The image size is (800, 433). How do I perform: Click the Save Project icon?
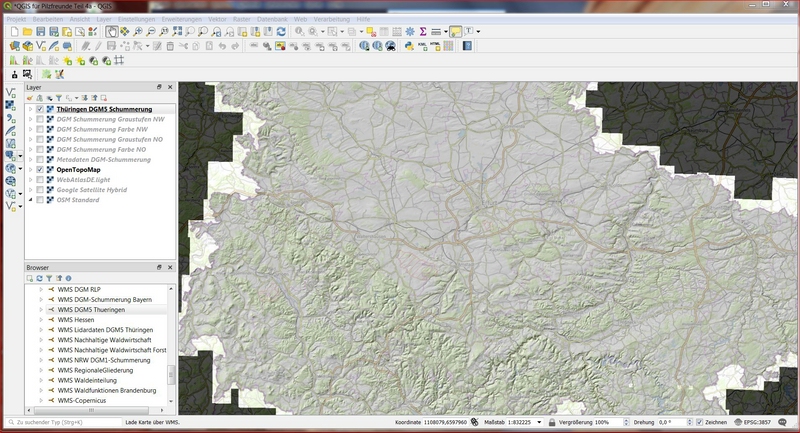41,32
